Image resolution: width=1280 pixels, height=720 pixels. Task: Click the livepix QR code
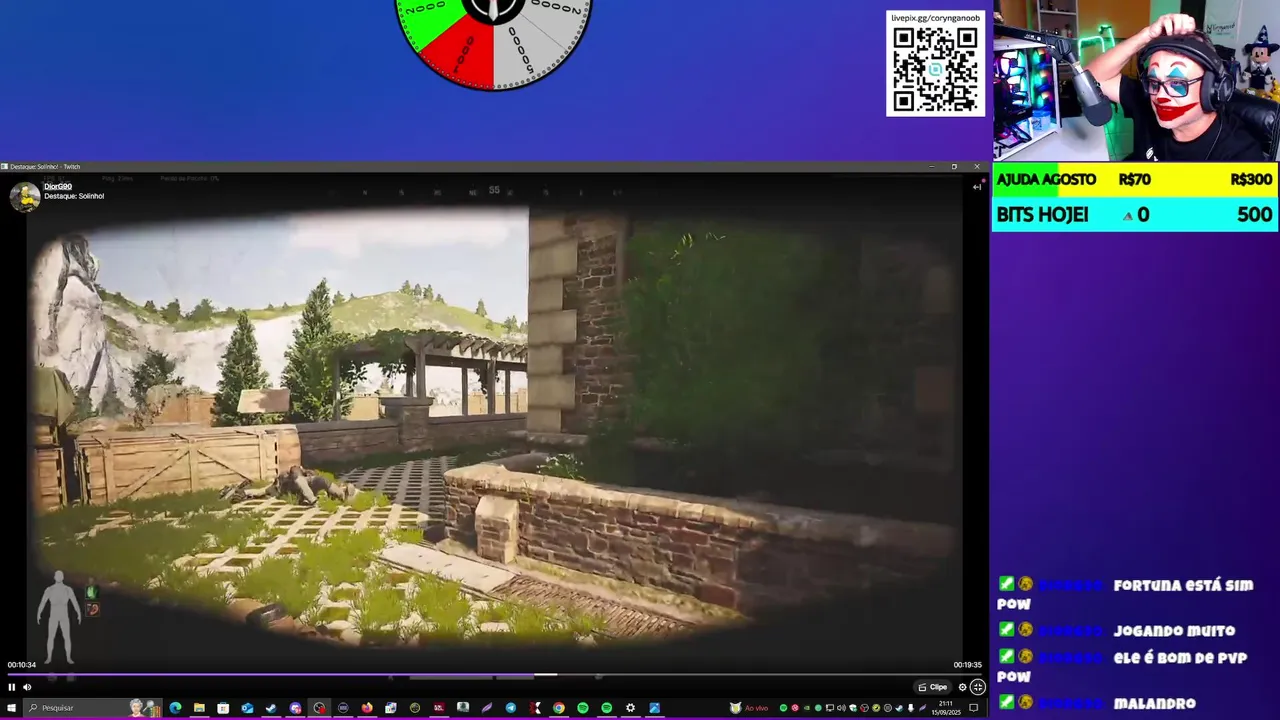(935, 70)
